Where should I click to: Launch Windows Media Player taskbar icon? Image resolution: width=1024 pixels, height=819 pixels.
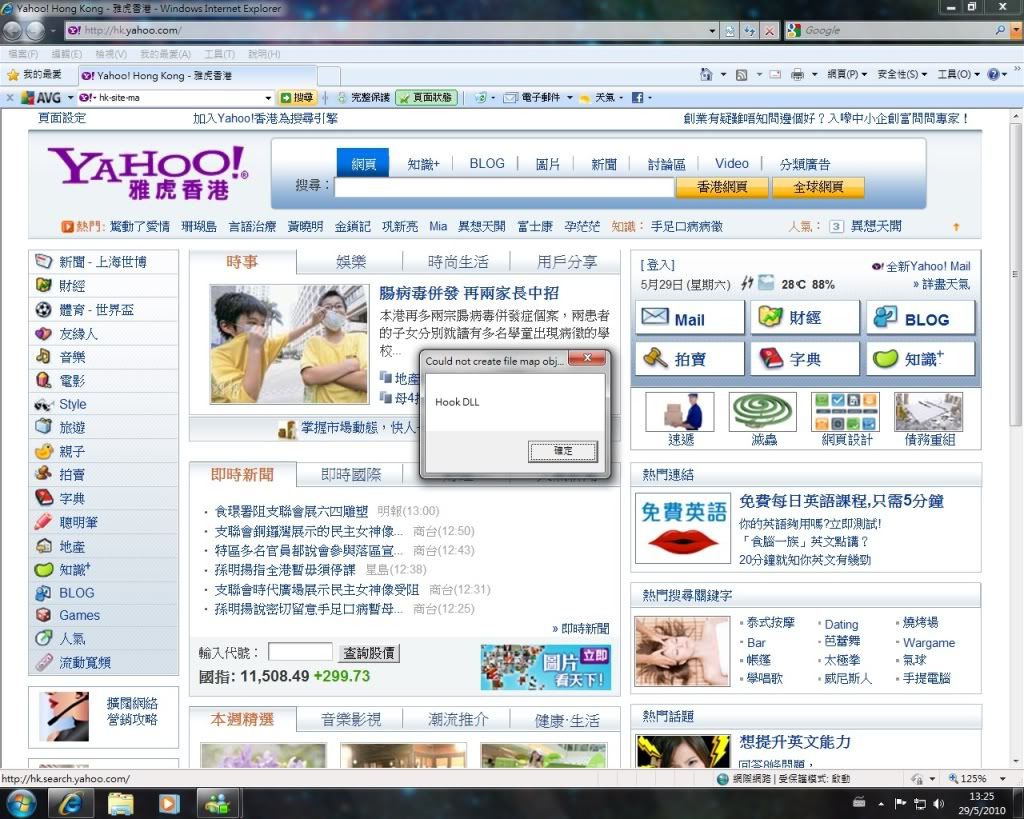(x=168, y=802)
